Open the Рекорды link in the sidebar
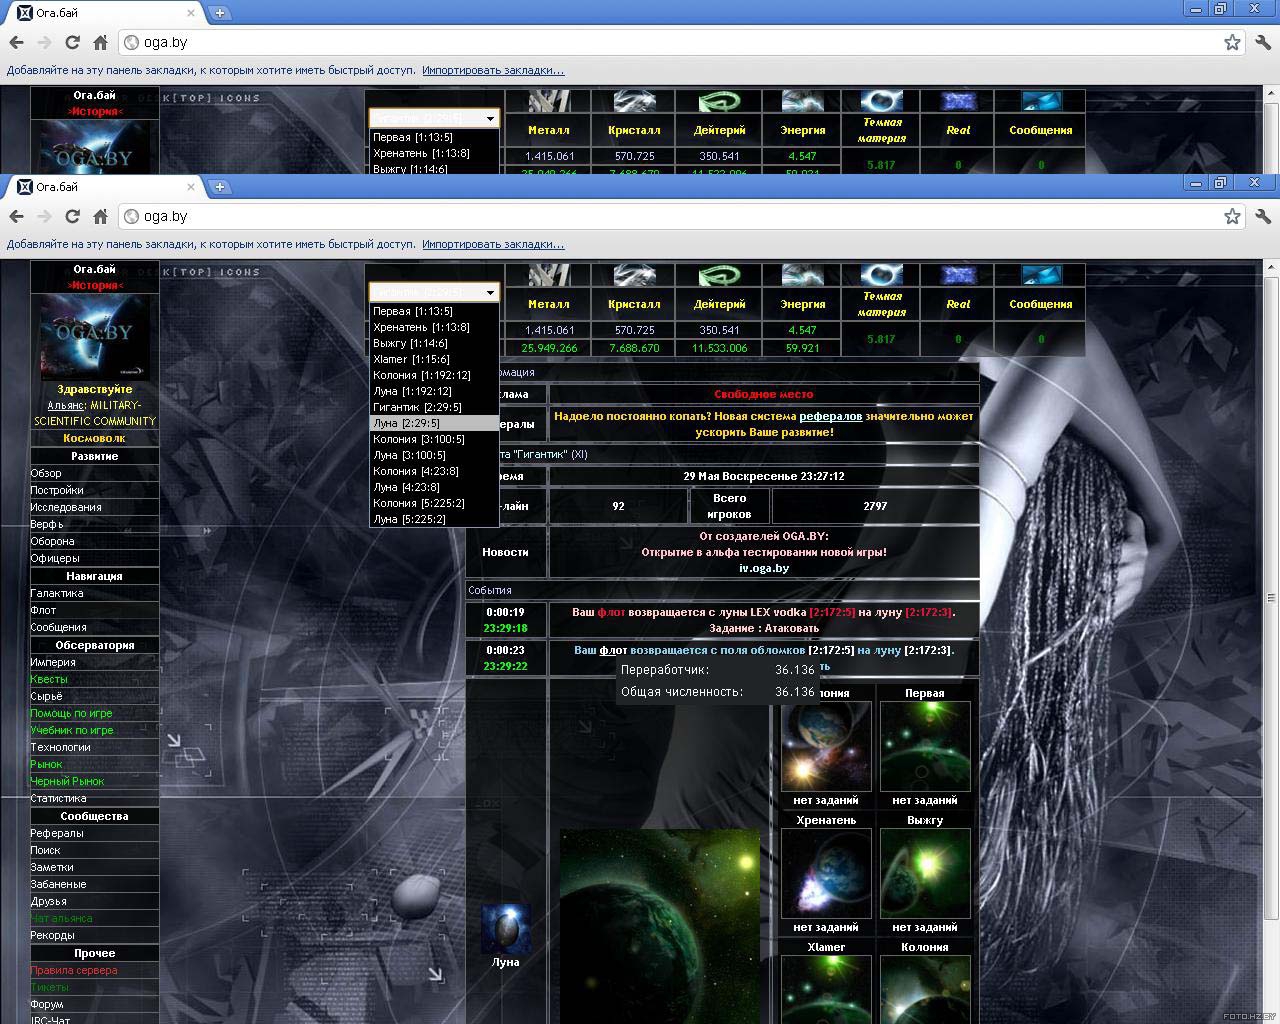The image size is (1280, 1024). (52, 935)
